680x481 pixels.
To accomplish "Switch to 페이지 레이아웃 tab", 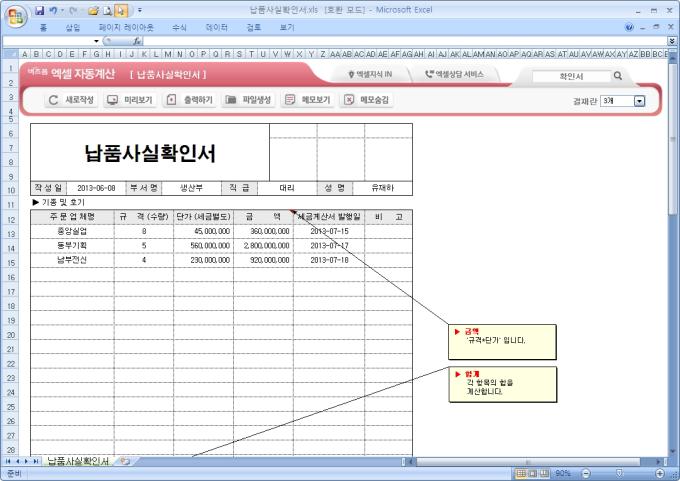I will tap(126, 27).
